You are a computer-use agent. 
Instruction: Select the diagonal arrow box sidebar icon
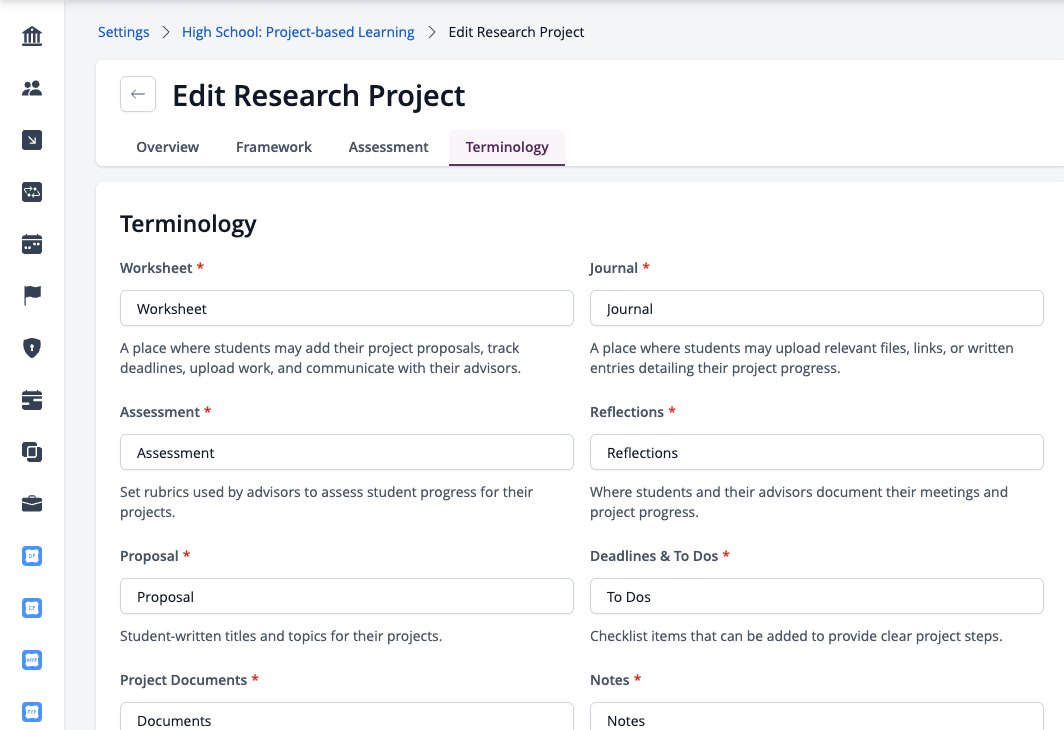pyautogui.click(x=32, y=140)
